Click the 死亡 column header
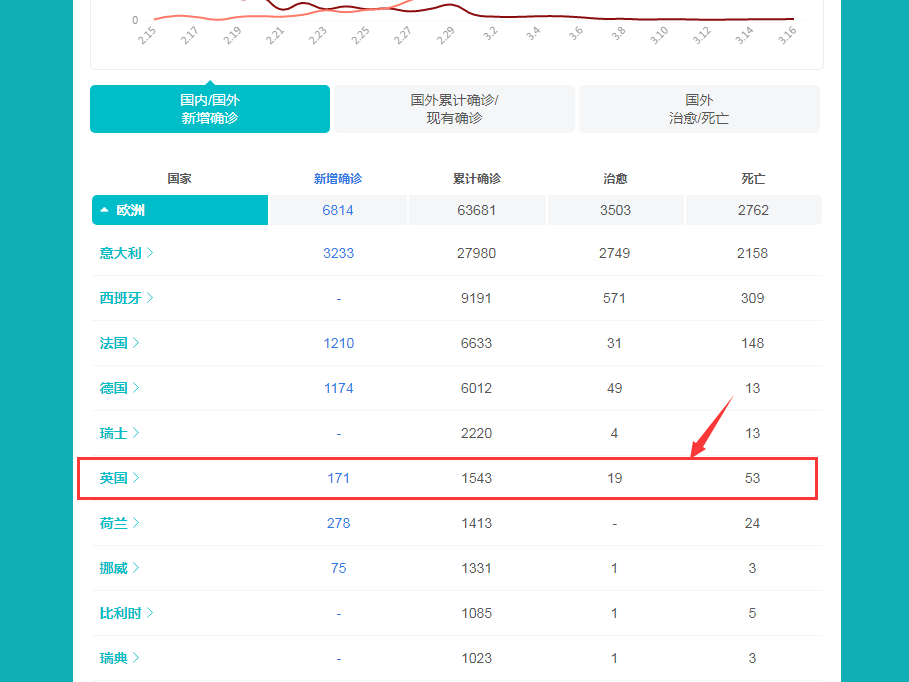Image resolution: width=909 pixels, height=682 pixels. [x=752, y=178]
